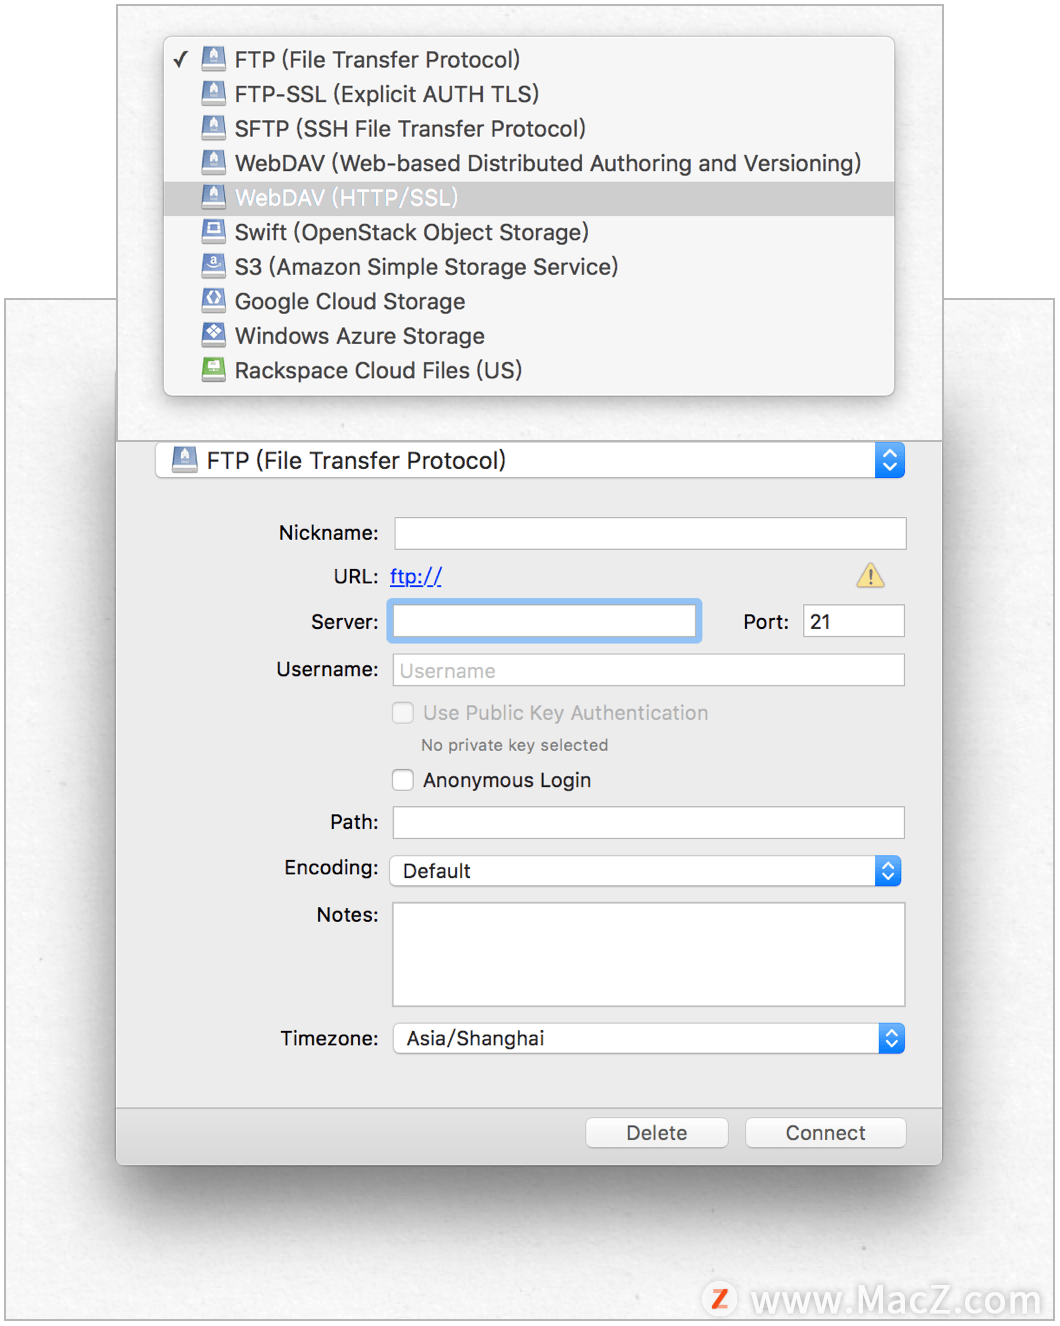Click drive icon in protocol selector field
This screenshot has width=1060, height=1326.
coord(185,460)
